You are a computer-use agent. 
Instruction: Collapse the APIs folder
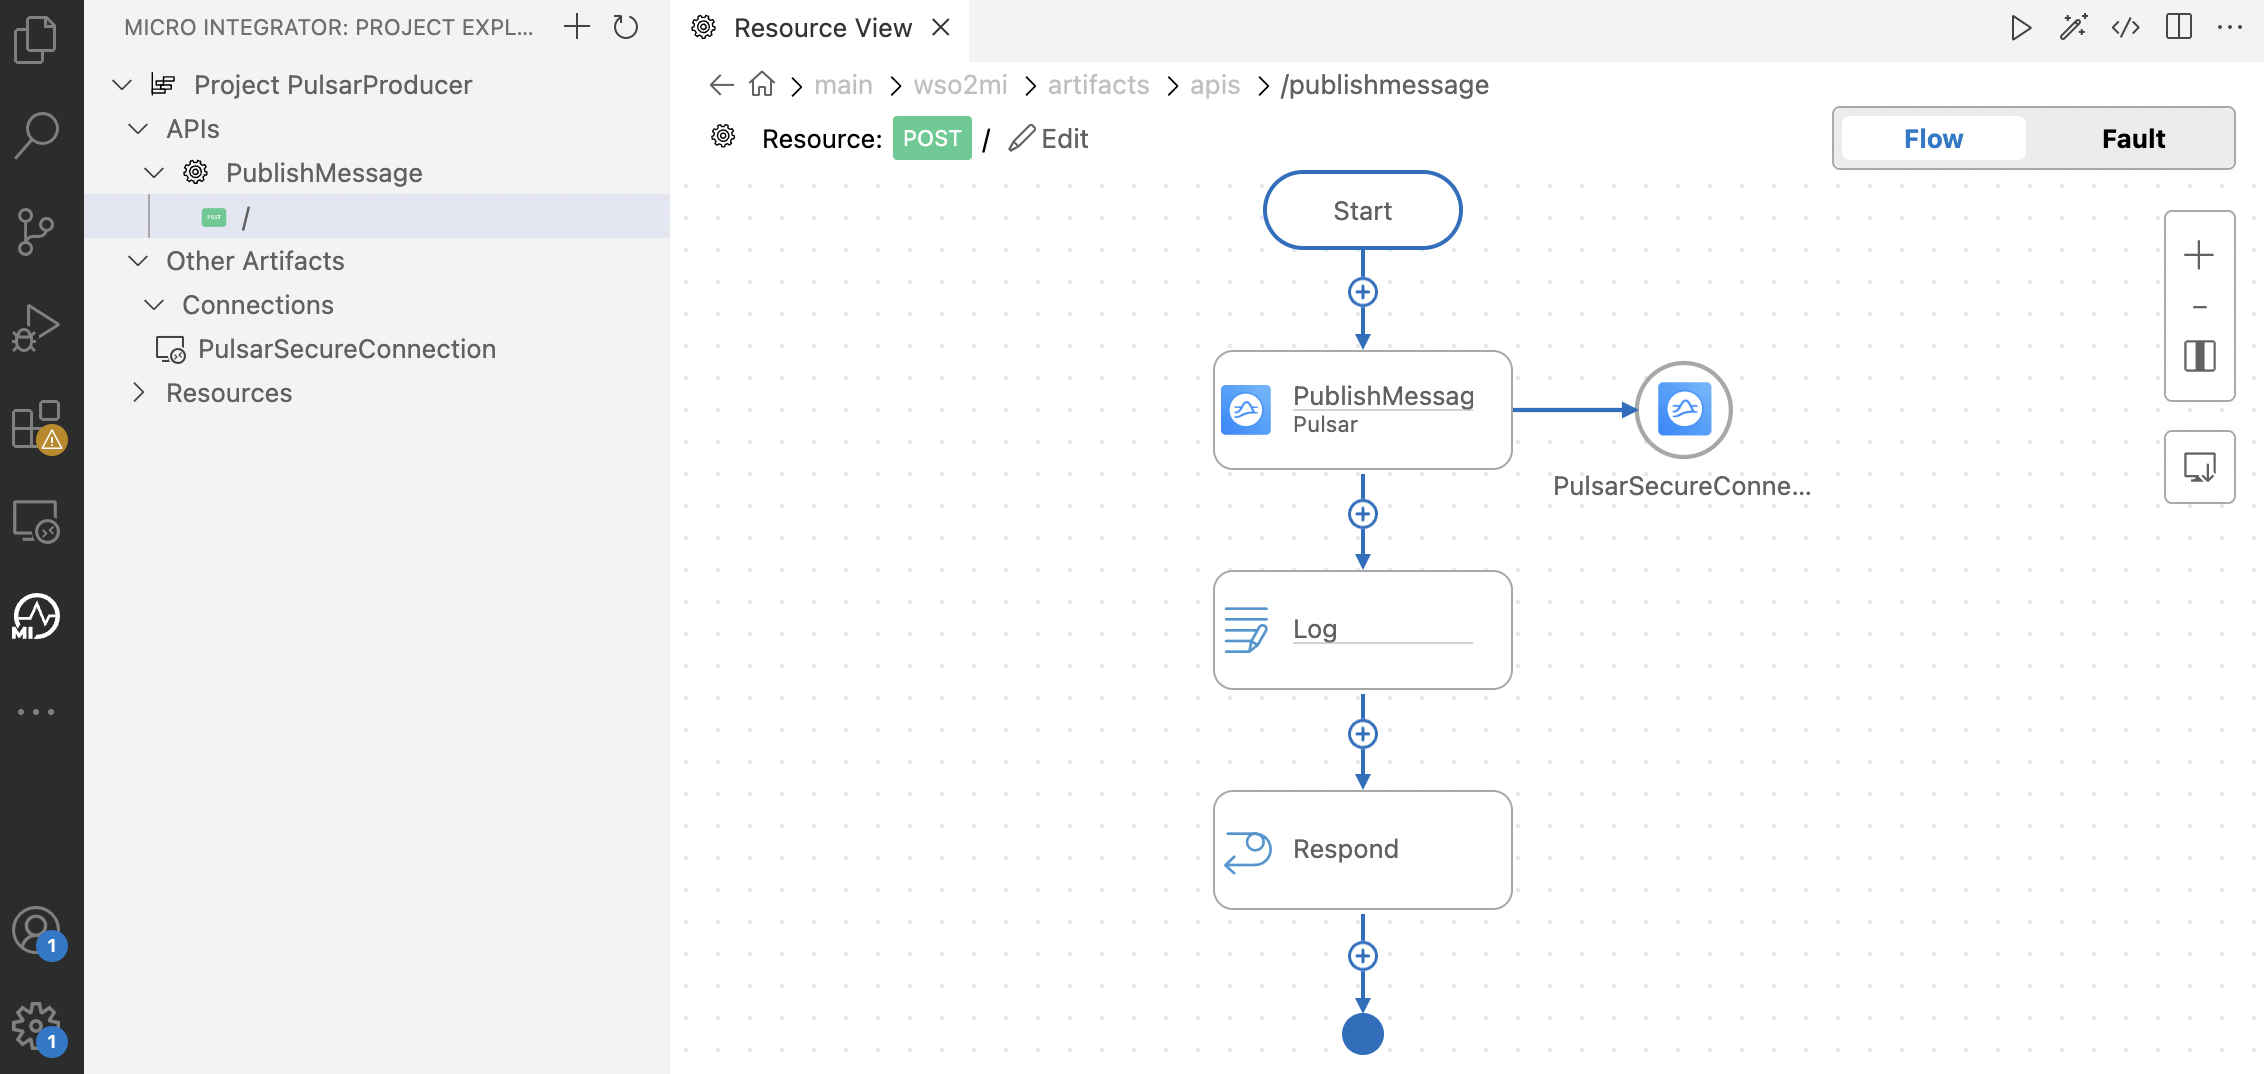point(138,129)
